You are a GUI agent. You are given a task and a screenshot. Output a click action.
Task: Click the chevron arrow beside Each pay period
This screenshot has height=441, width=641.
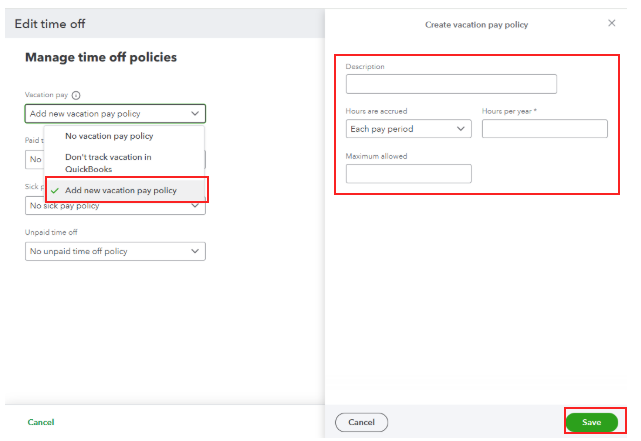(x=461, y=129)
